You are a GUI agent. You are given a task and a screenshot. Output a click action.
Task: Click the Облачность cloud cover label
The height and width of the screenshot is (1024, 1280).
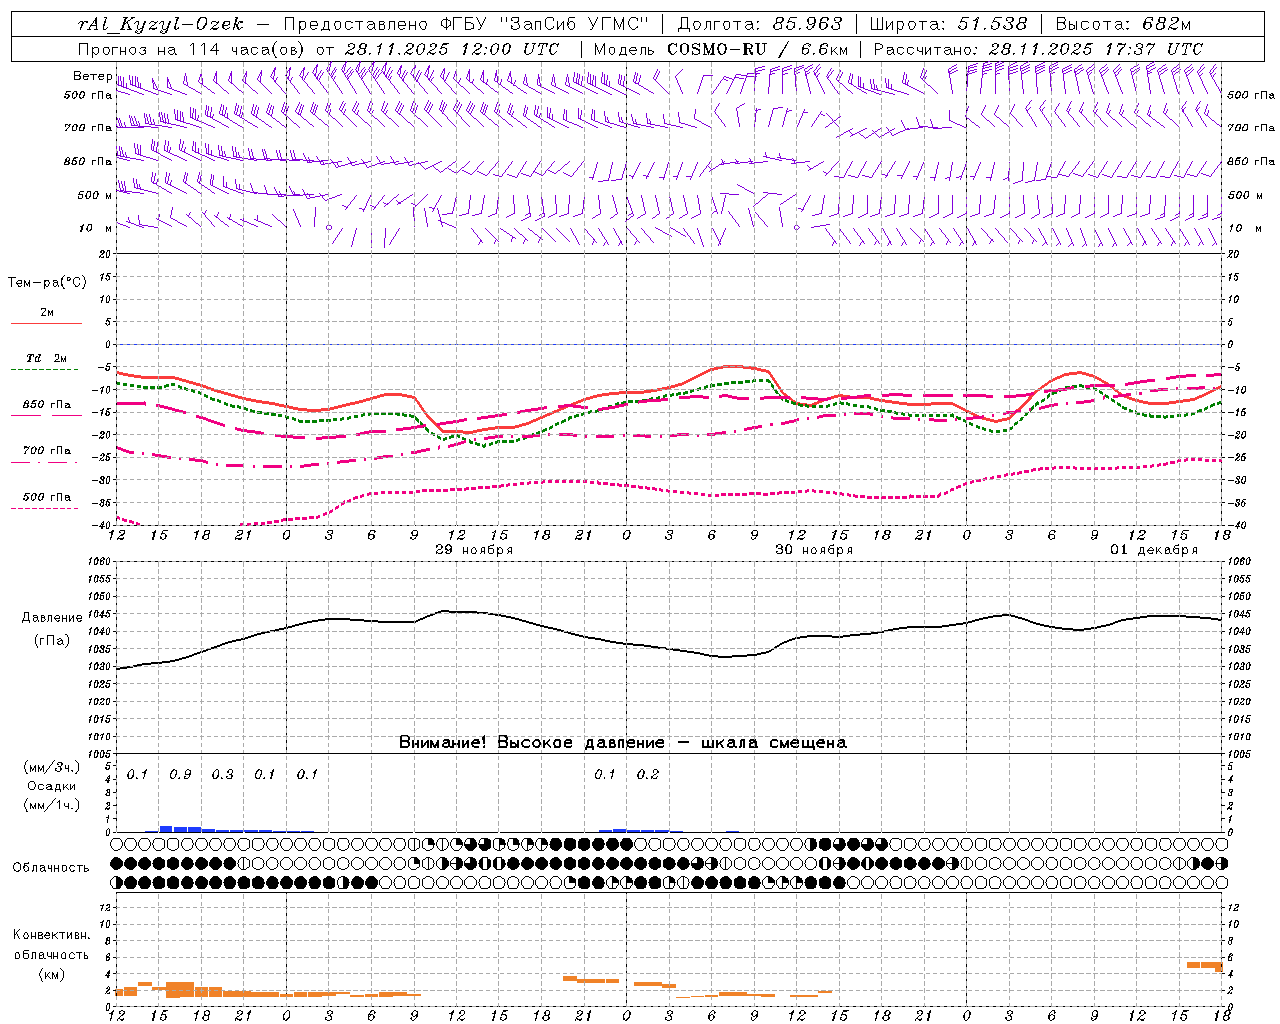(x=51, y=867)
